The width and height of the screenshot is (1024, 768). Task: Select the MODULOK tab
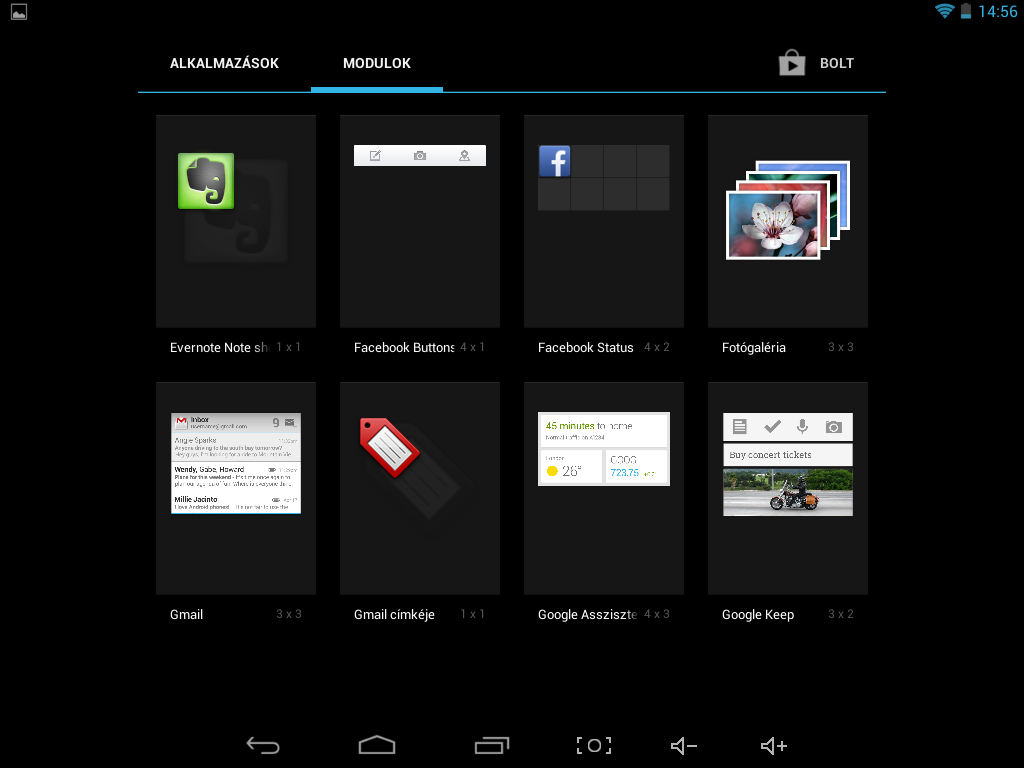pyautogui.click(x=377, y=63)
